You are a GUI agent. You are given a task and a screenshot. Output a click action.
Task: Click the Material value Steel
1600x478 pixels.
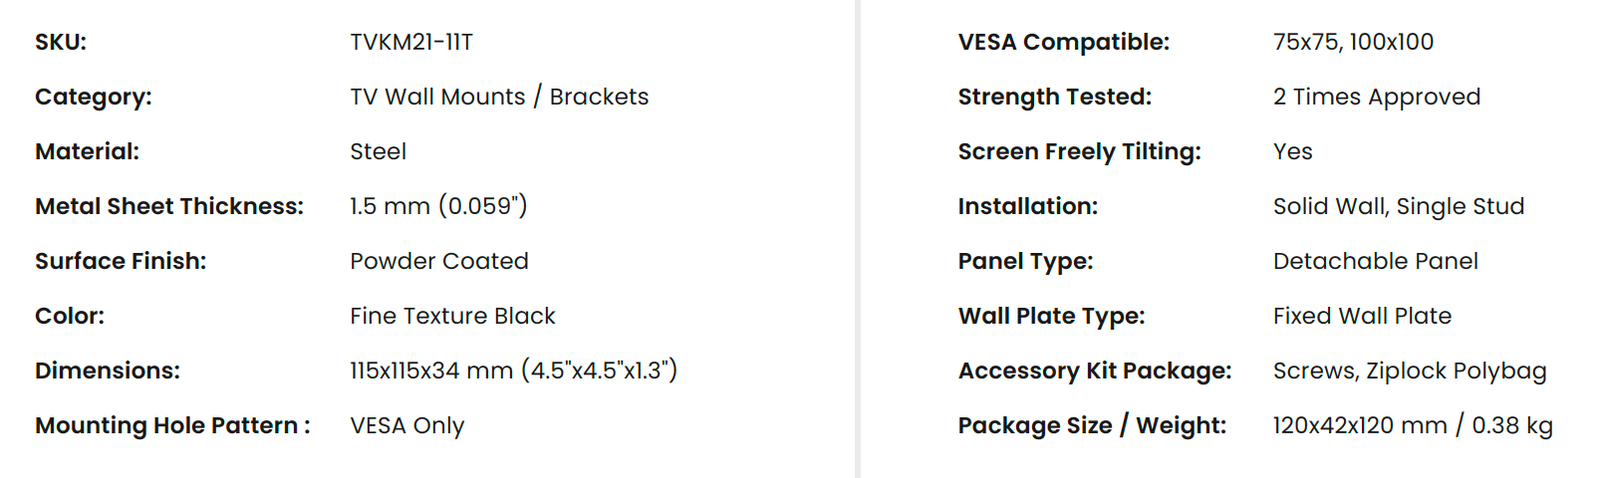[378, 152]
